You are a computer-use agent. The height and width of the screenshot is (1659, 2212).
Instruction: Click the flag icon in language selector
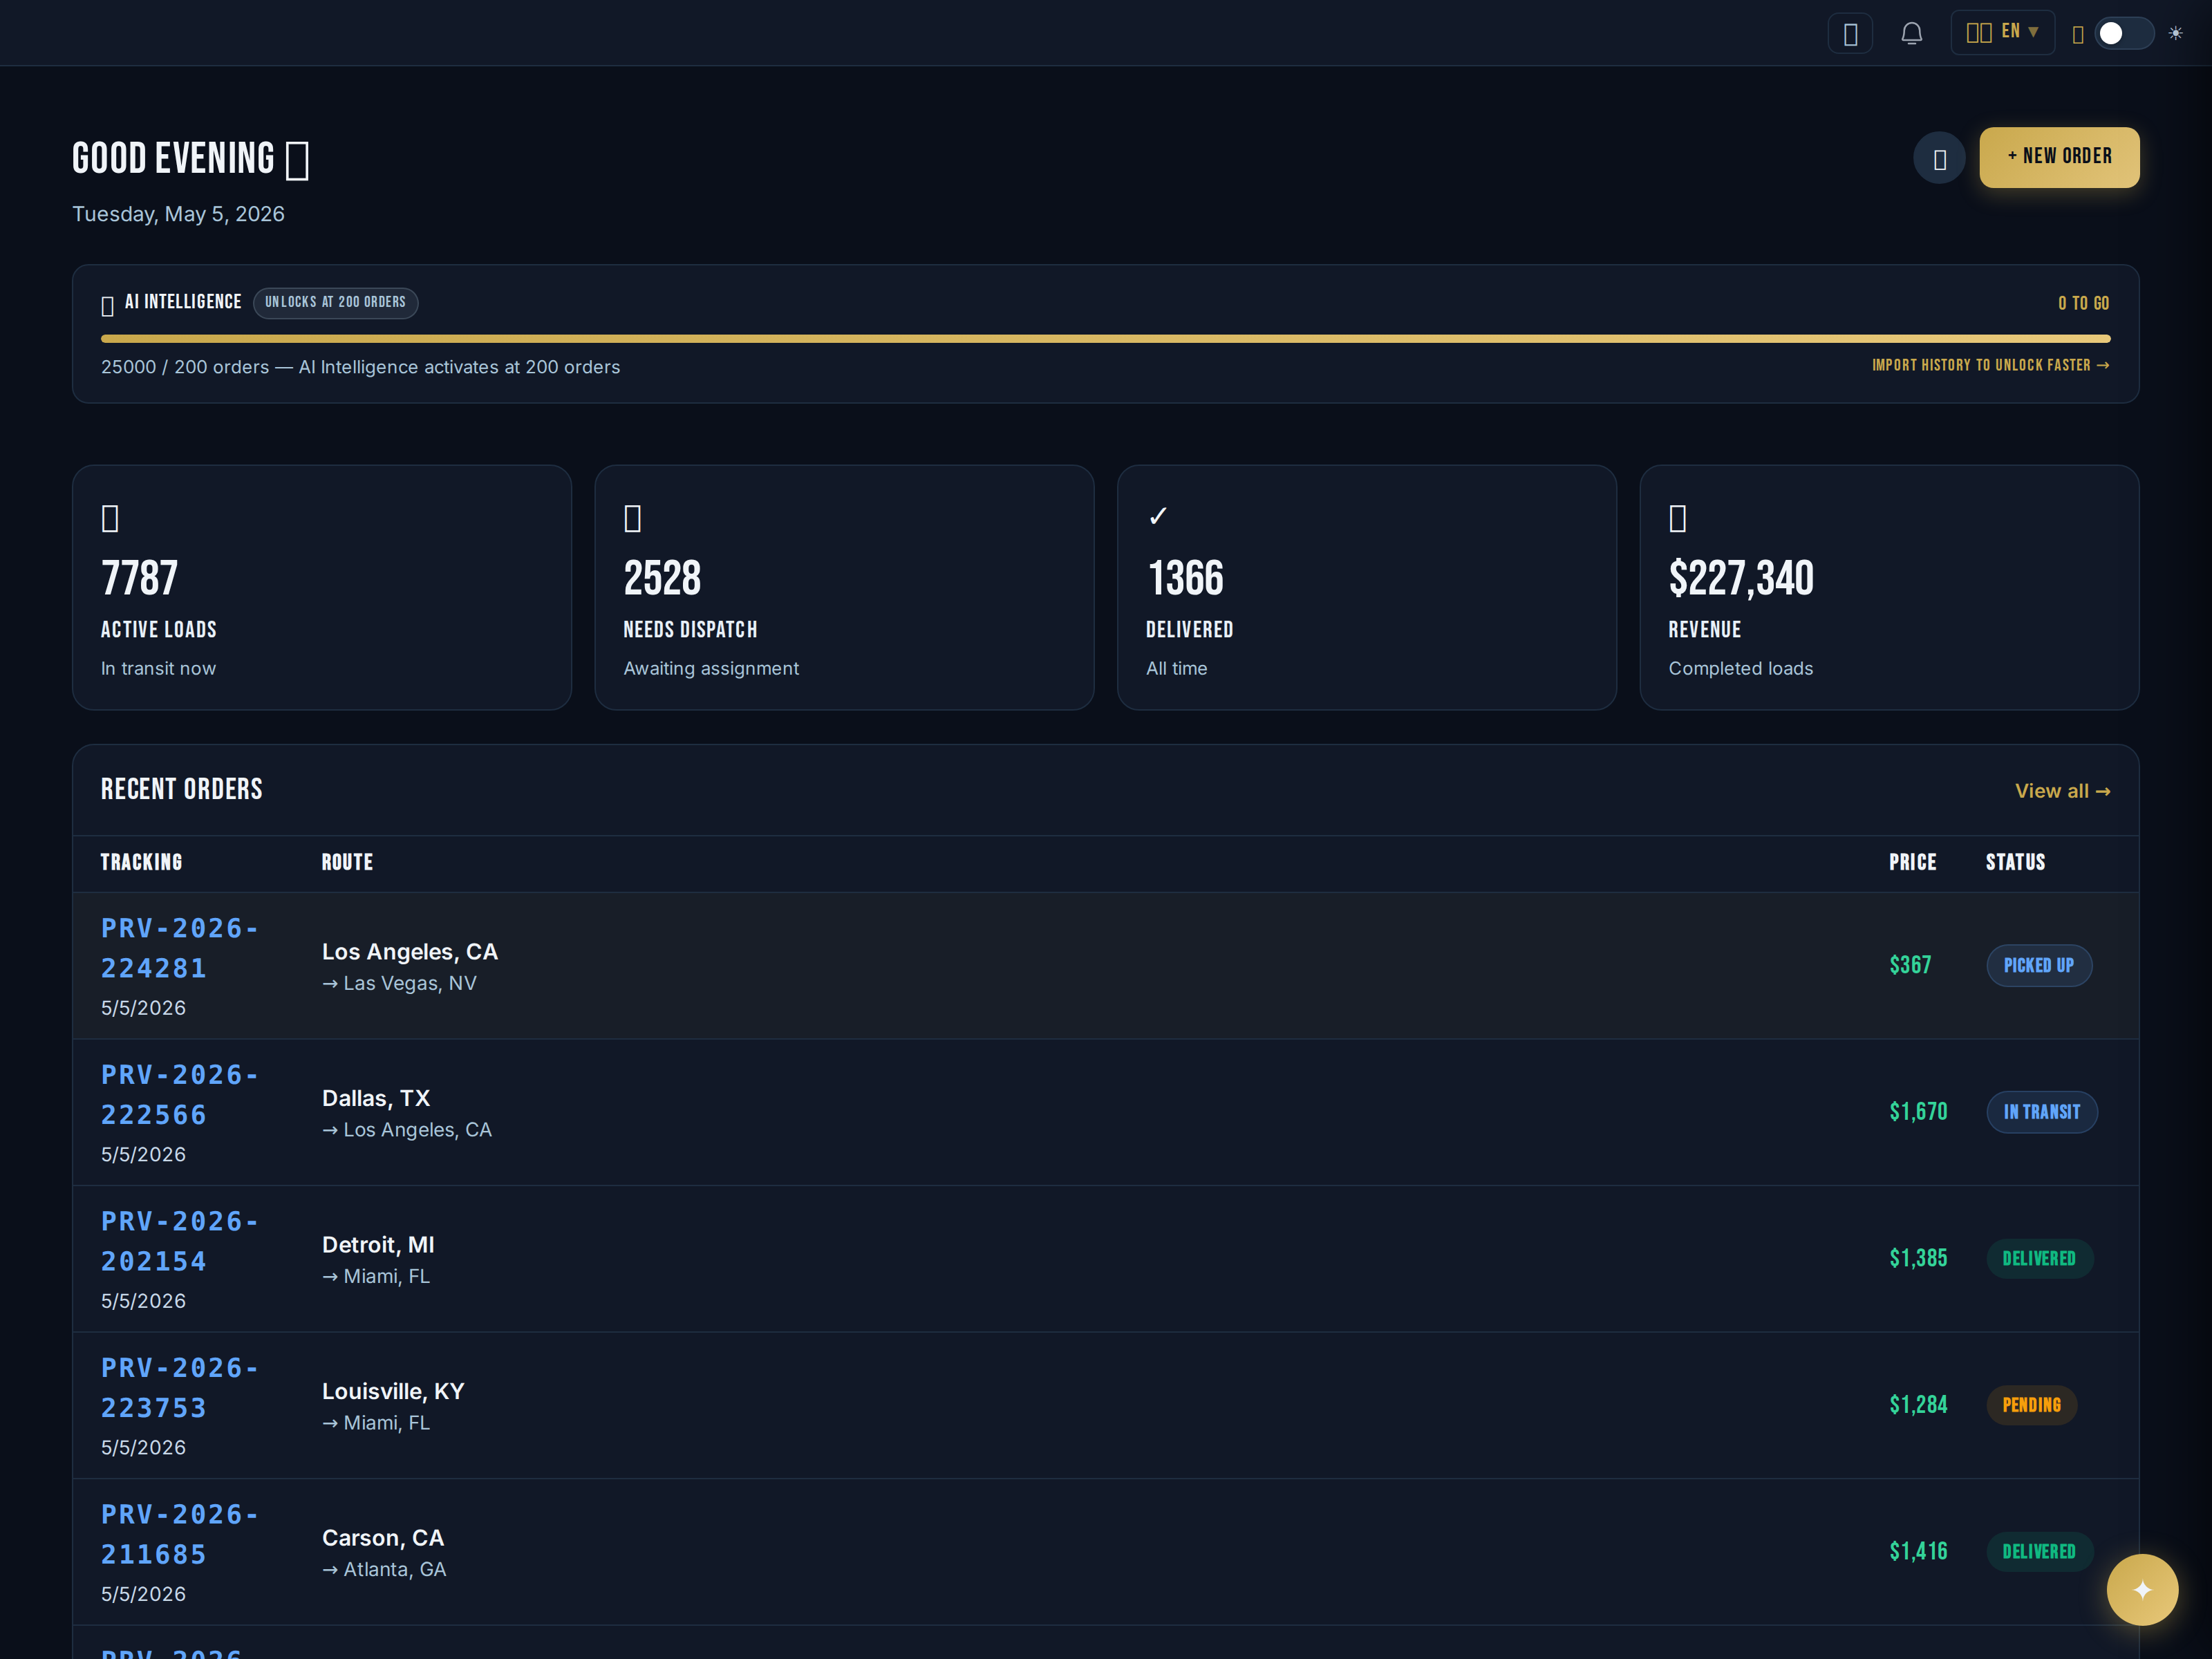pos(1979,33)
